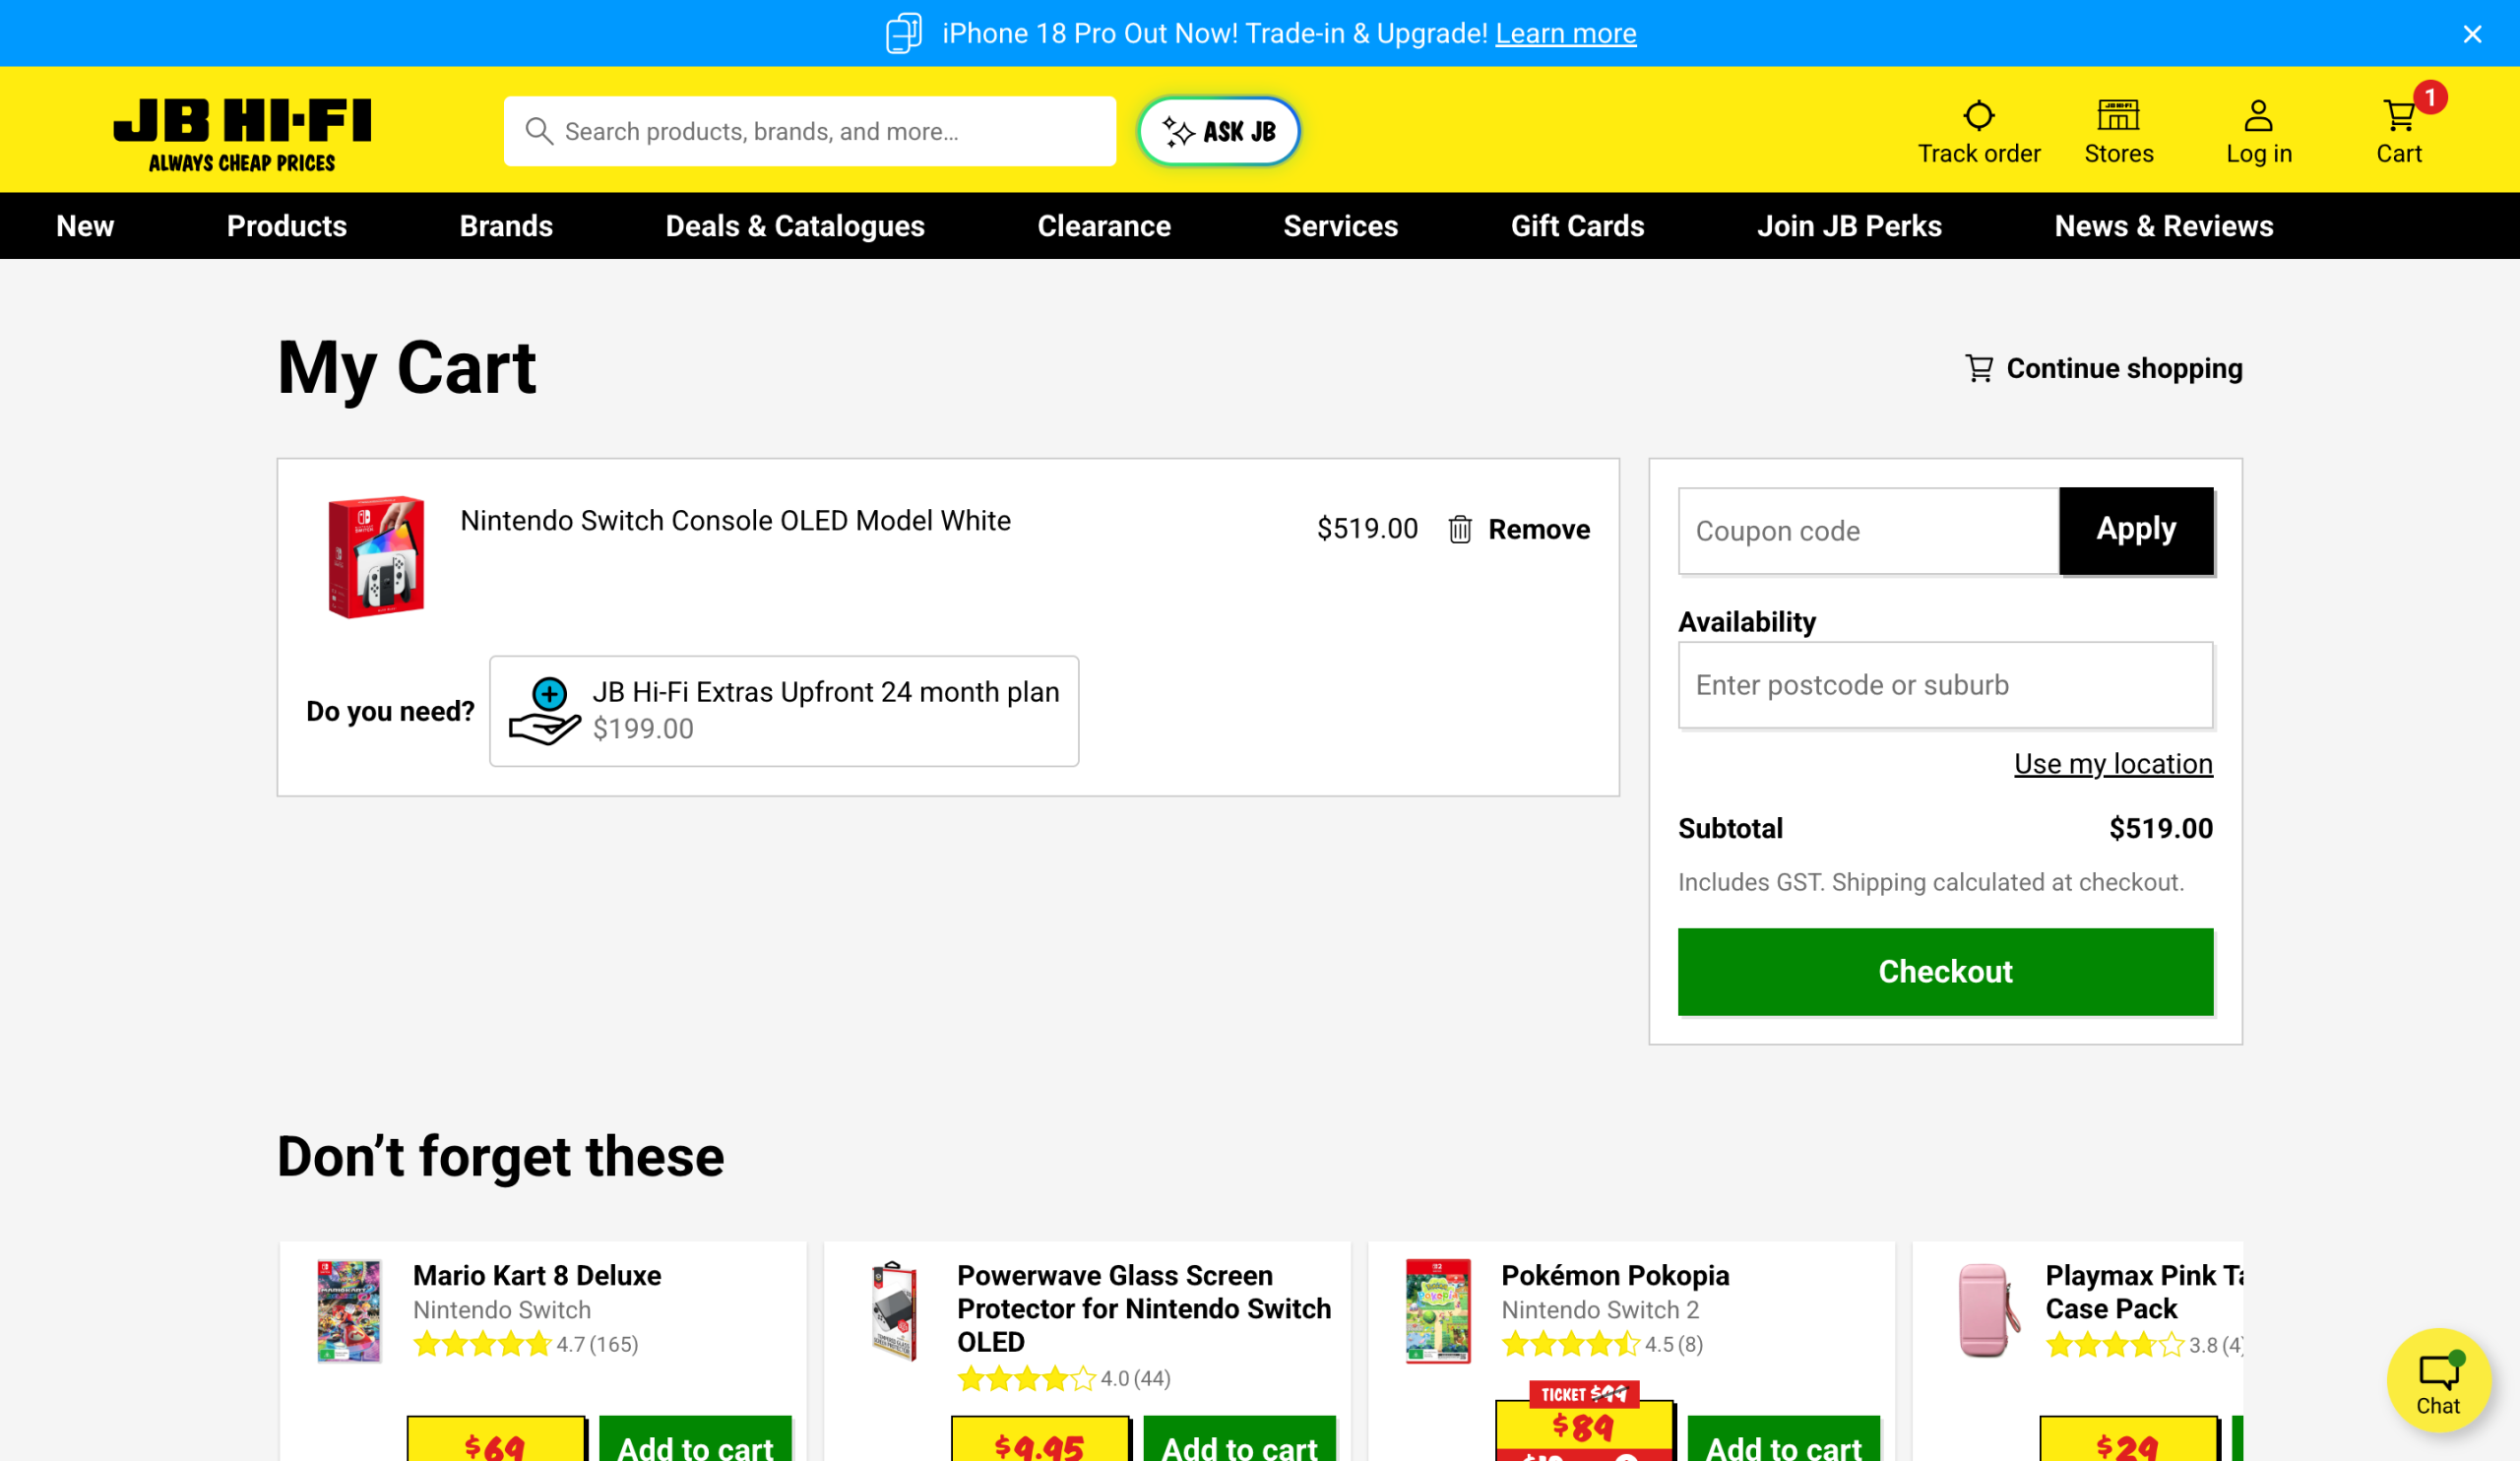Open the New menu
Image resolution: width=2520 pixels, height=1461 pixels.
(x=85, y=226)
